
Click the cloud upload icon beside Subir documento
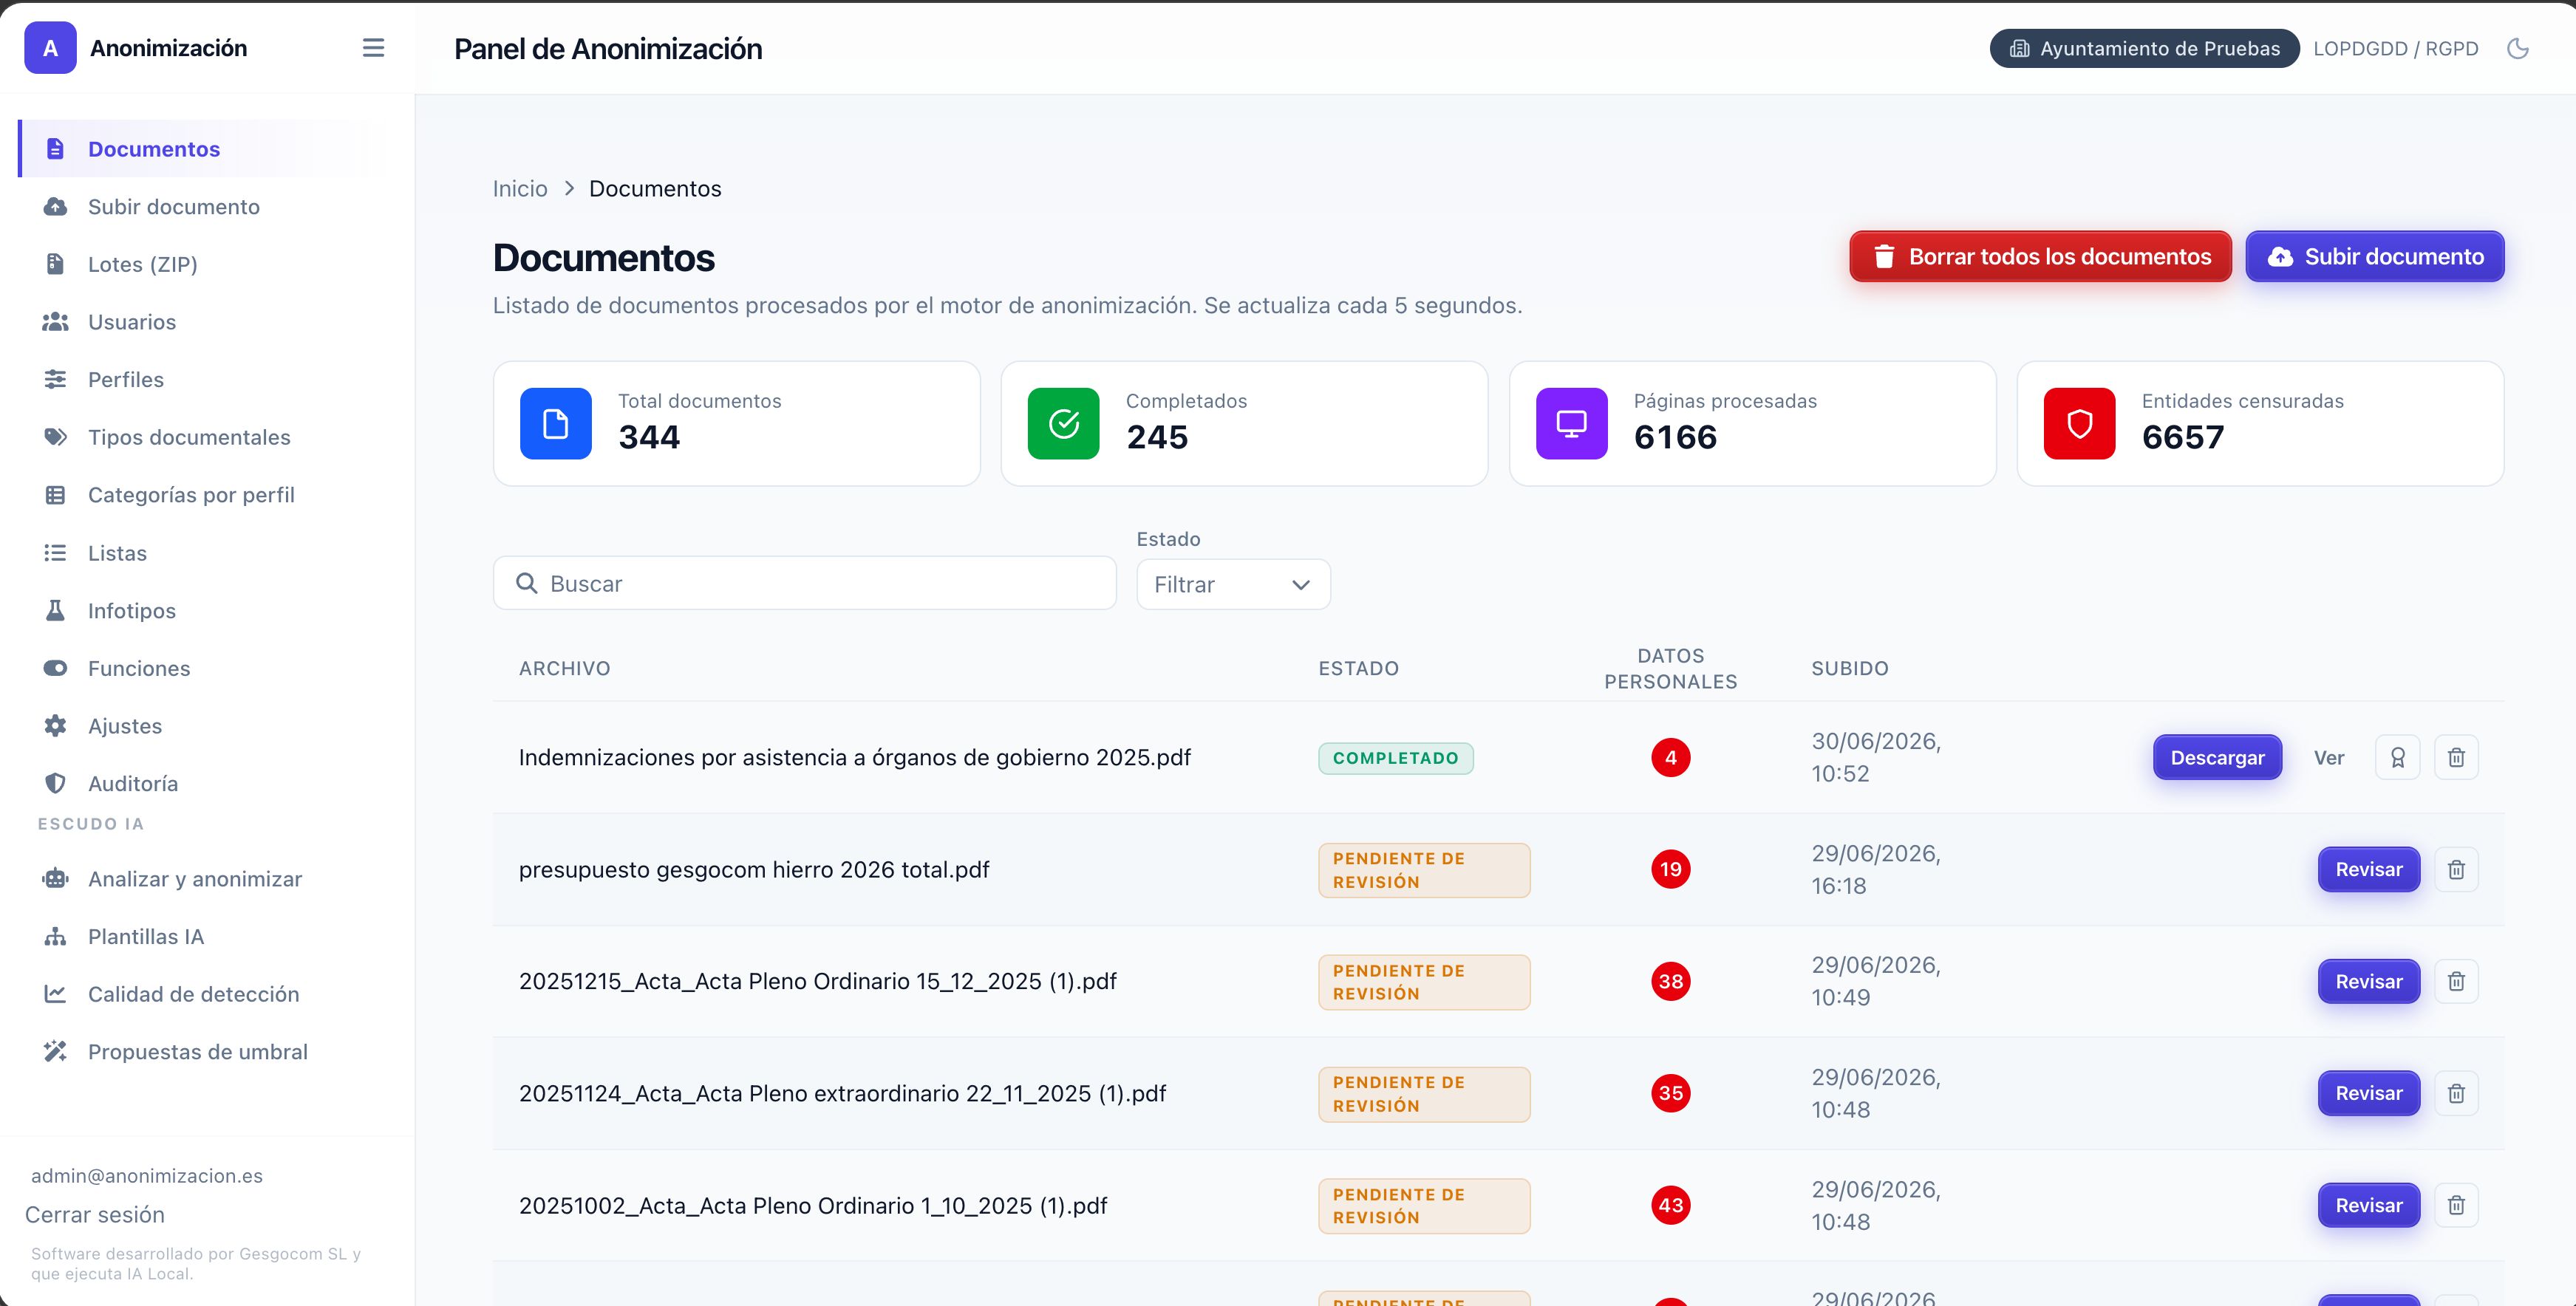coord(55,207)
